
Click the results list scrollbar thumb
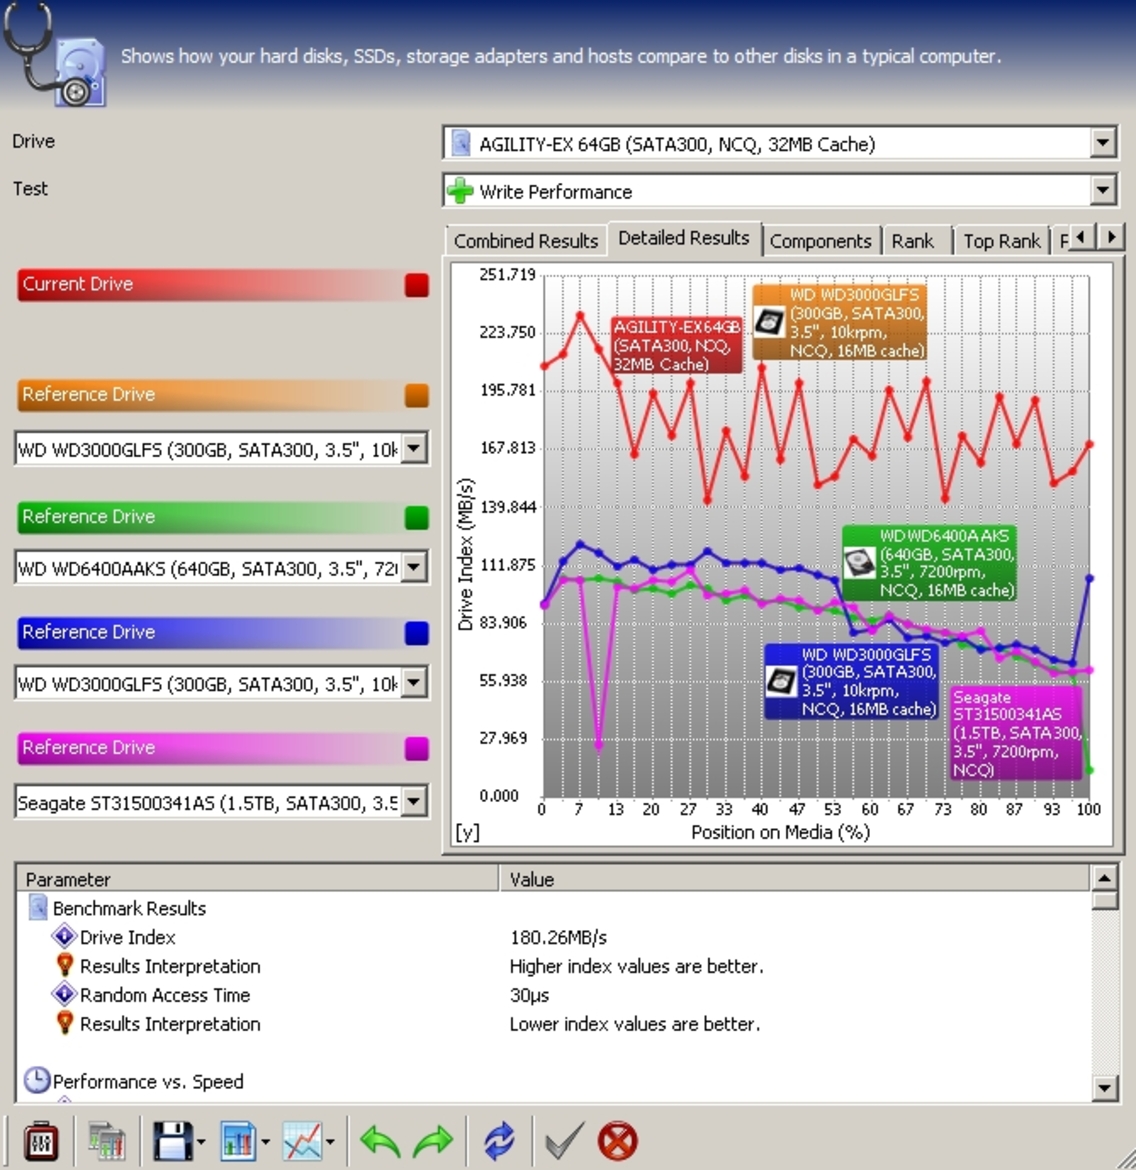tap(1104, 900)
